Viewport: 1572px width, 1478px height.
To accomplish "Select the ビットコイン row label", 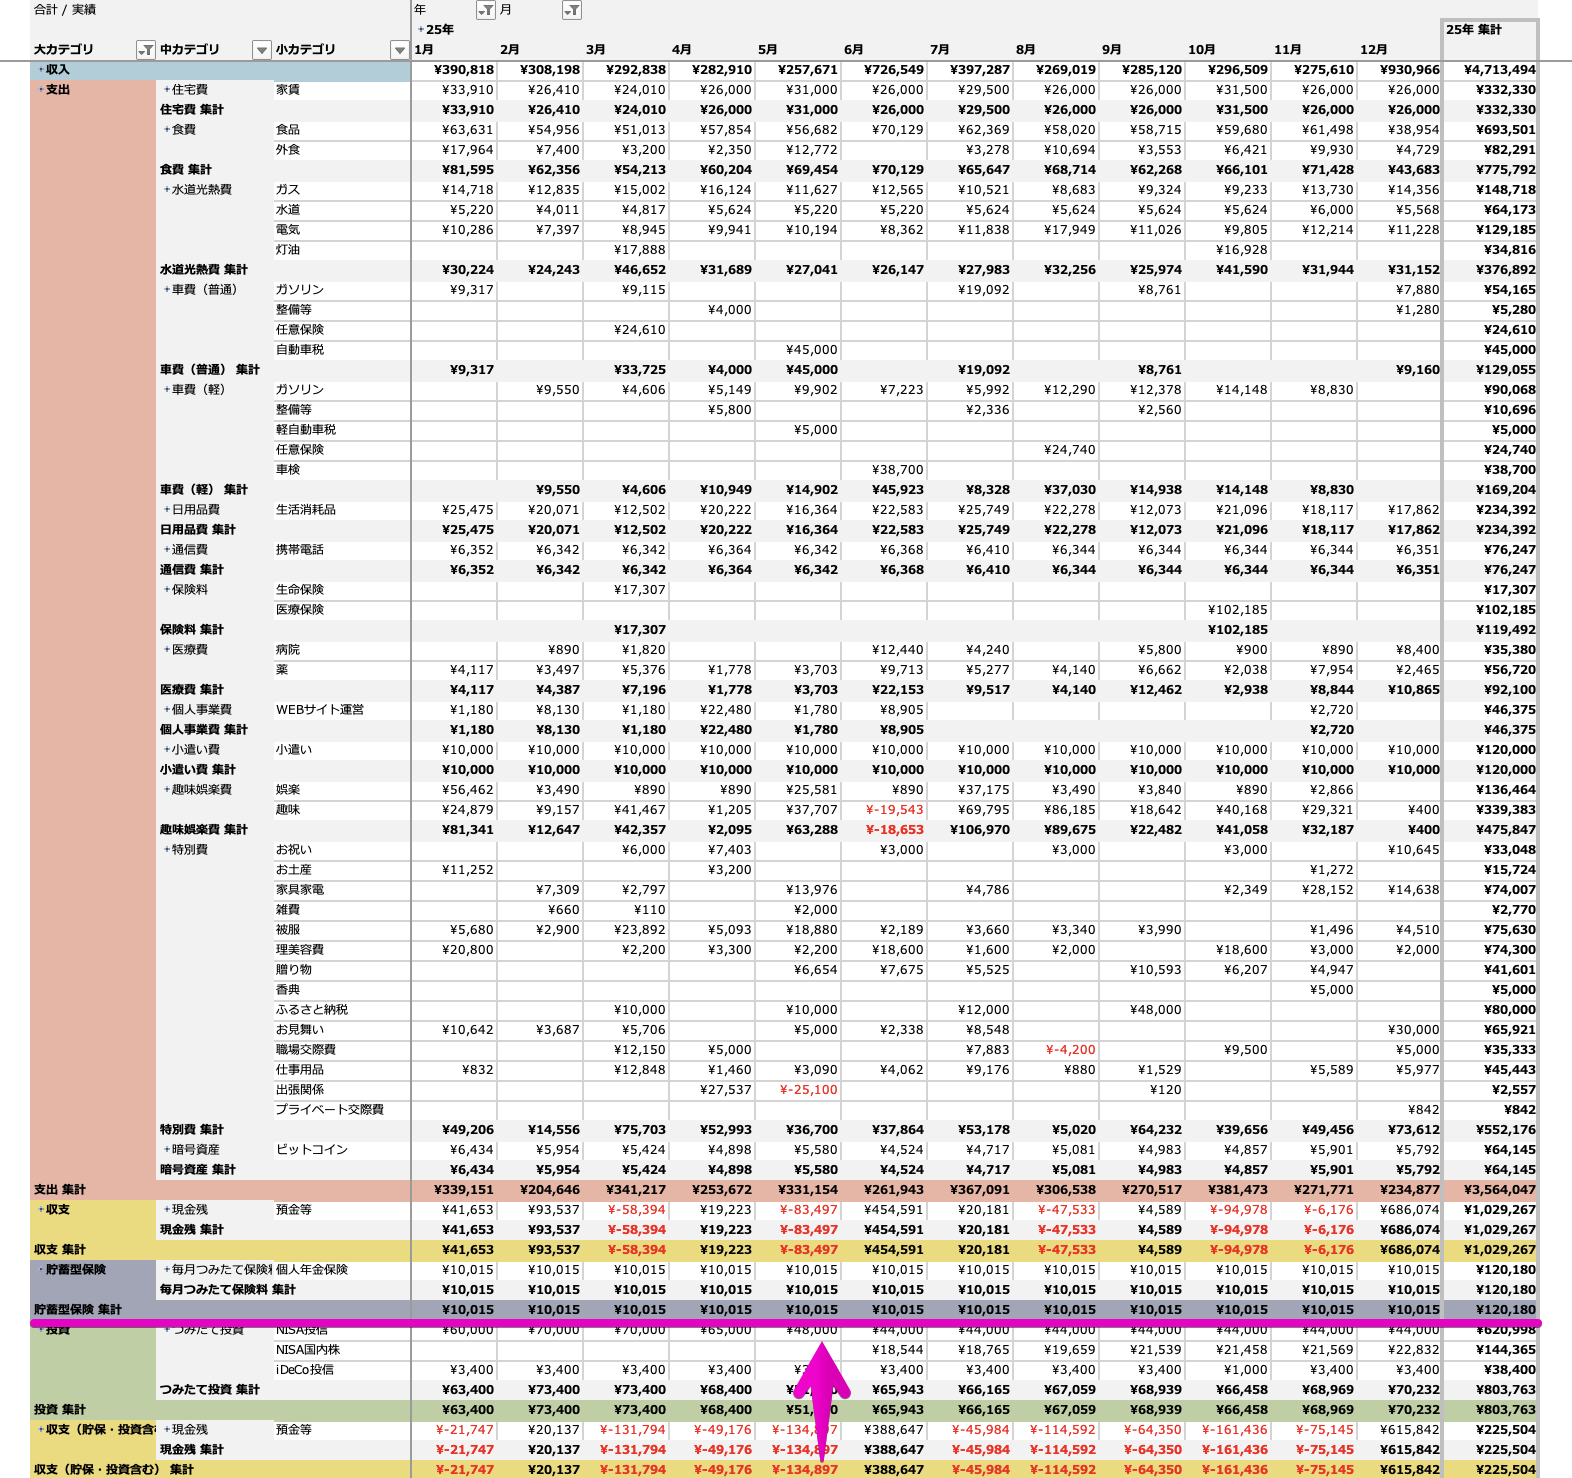I will [x=312, y=1150].
